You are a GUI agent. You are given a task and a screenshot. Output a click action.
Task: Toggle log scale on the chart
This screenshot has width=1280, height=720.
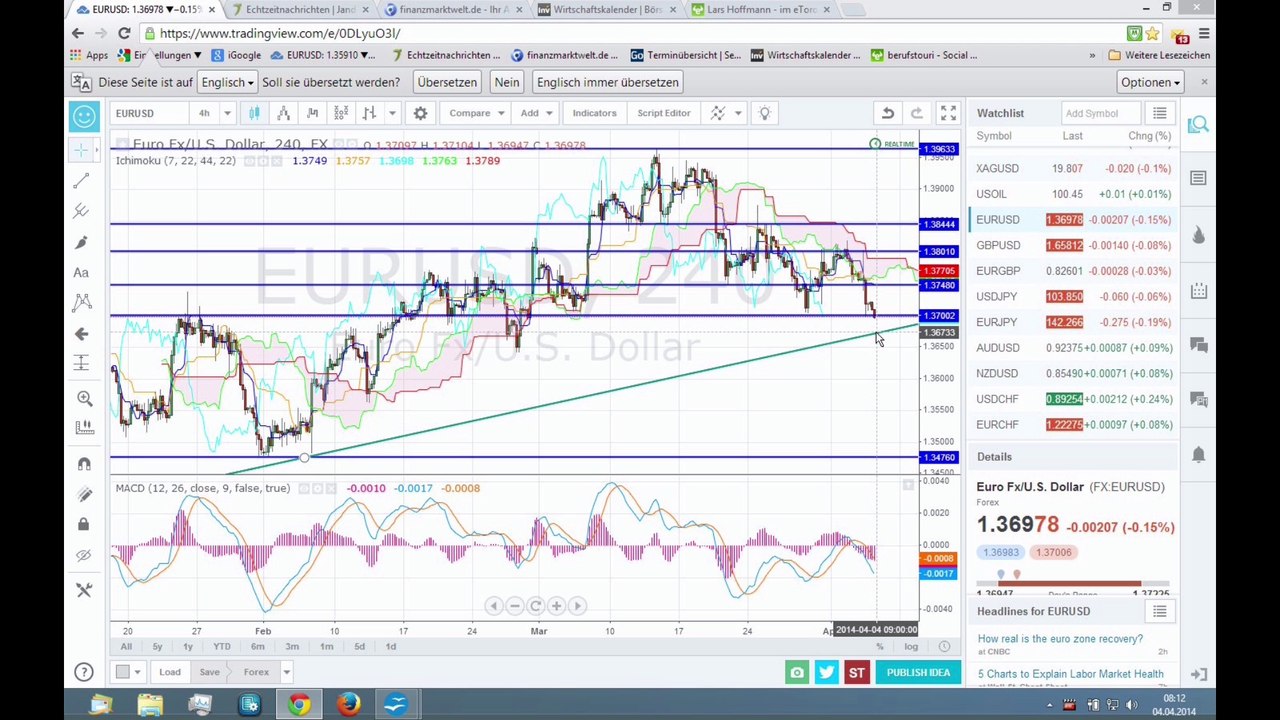tap(911, 647)
